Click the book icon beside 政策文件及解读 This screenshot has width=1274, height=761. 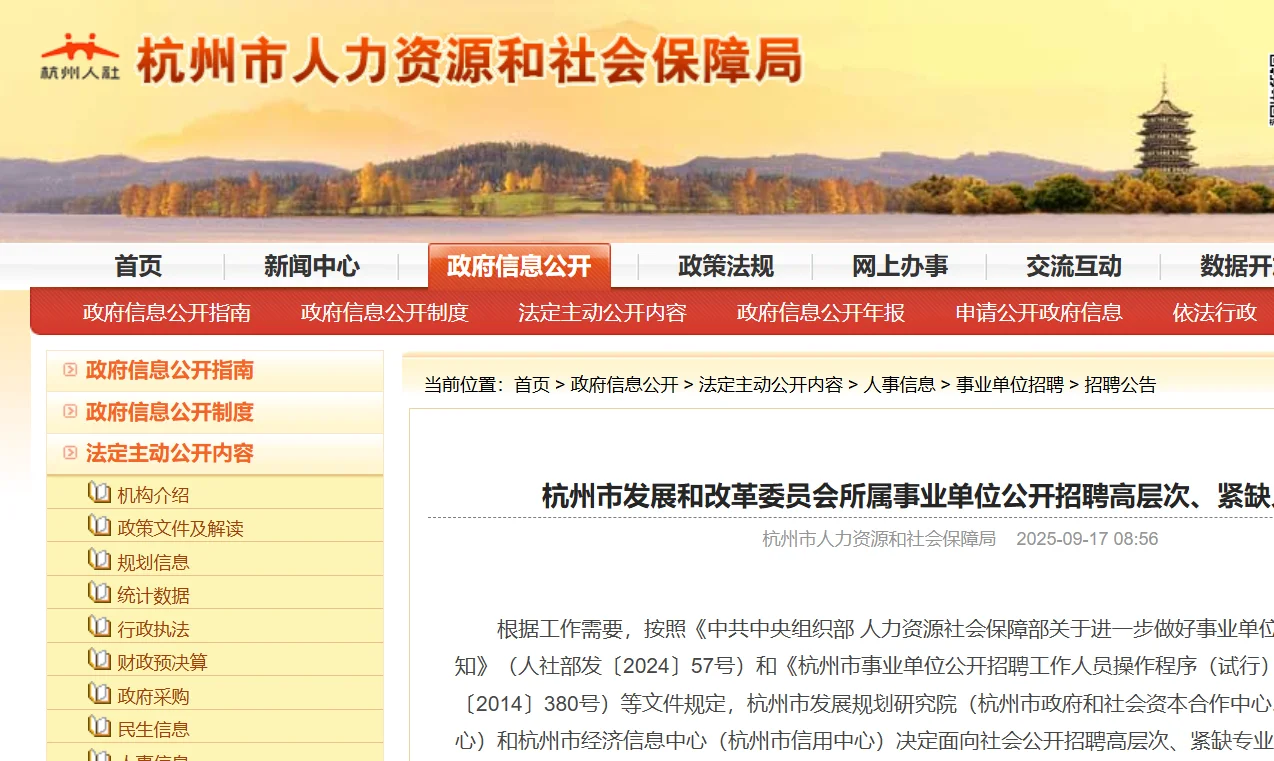(x=99, y=526)
